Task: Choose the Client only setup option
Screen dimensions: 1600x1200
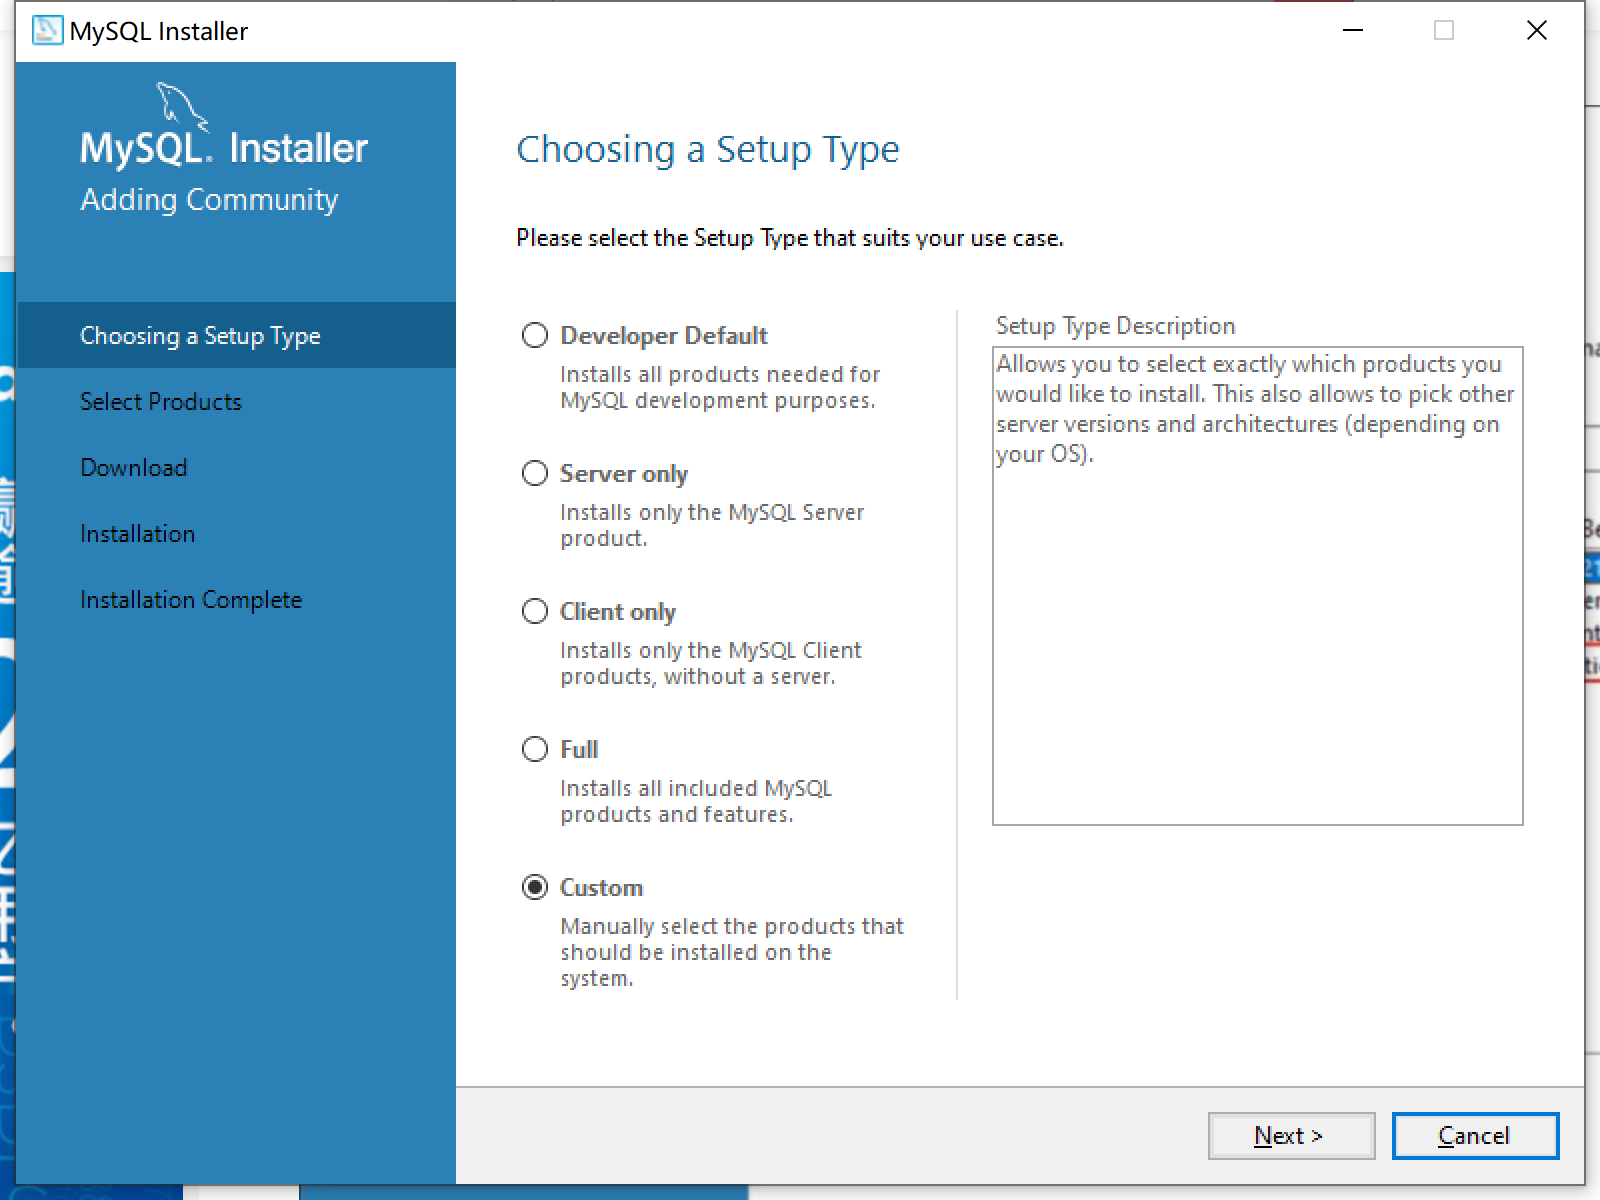Action: tap(535, 611)
